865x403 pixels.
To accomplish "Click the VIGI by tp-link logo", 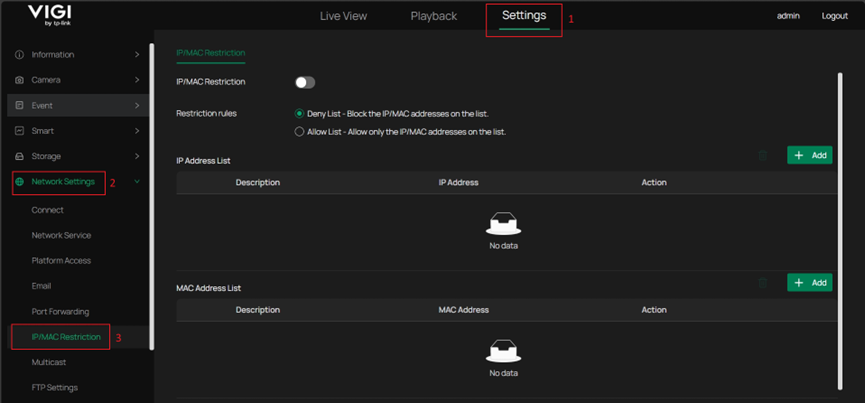I will click(49, 16).
